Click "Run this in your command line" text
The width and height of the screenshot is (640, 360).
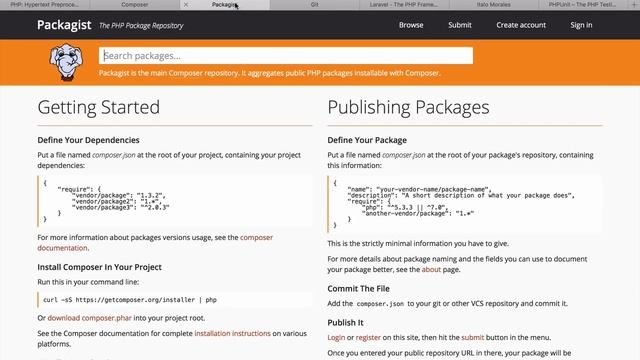(88, 282)
